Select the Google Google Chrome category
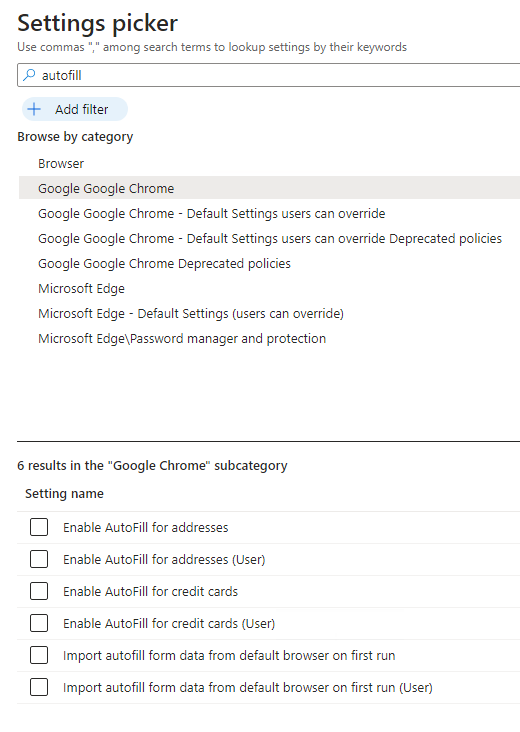The height and width of the screenshot is (732, 520). coord(269,189)
